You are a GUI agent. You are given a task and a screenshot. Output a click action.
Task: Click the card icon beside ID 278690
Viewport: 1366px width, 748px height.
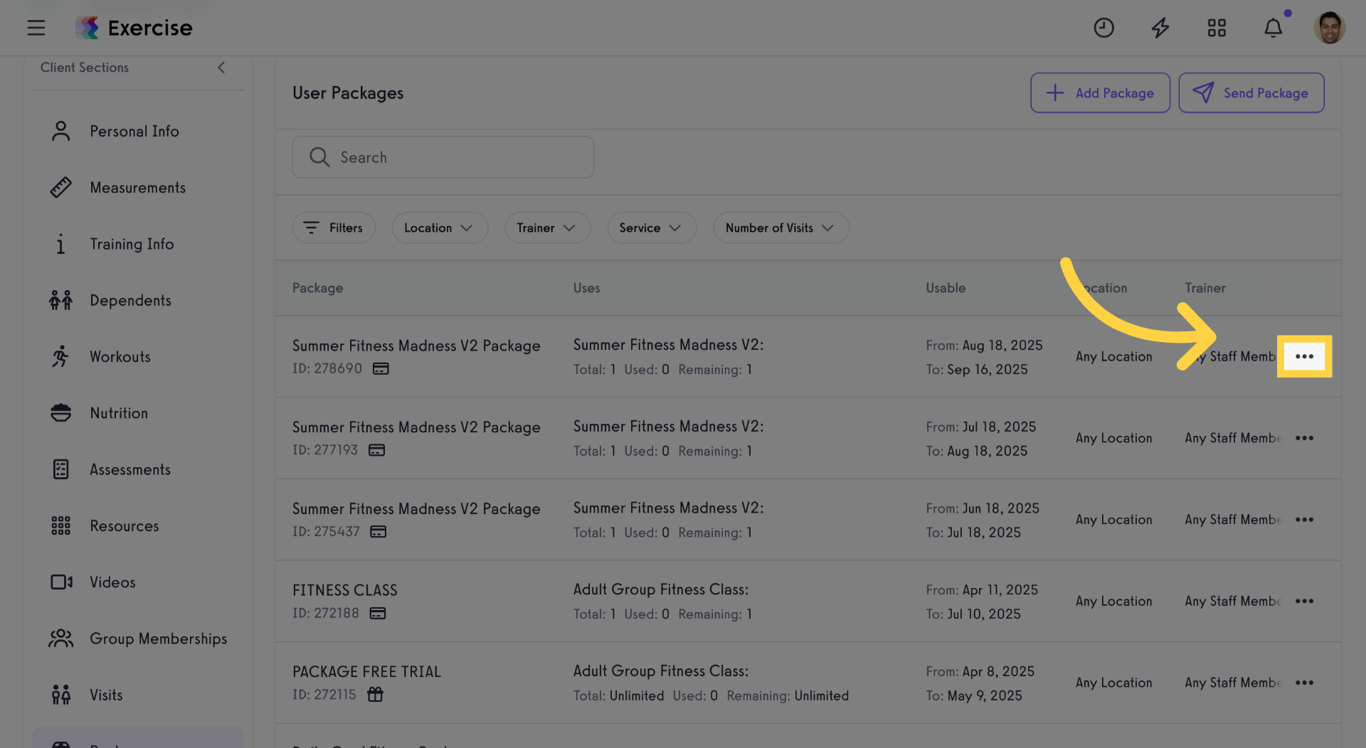pyautogui.click(x=381, y=369)
